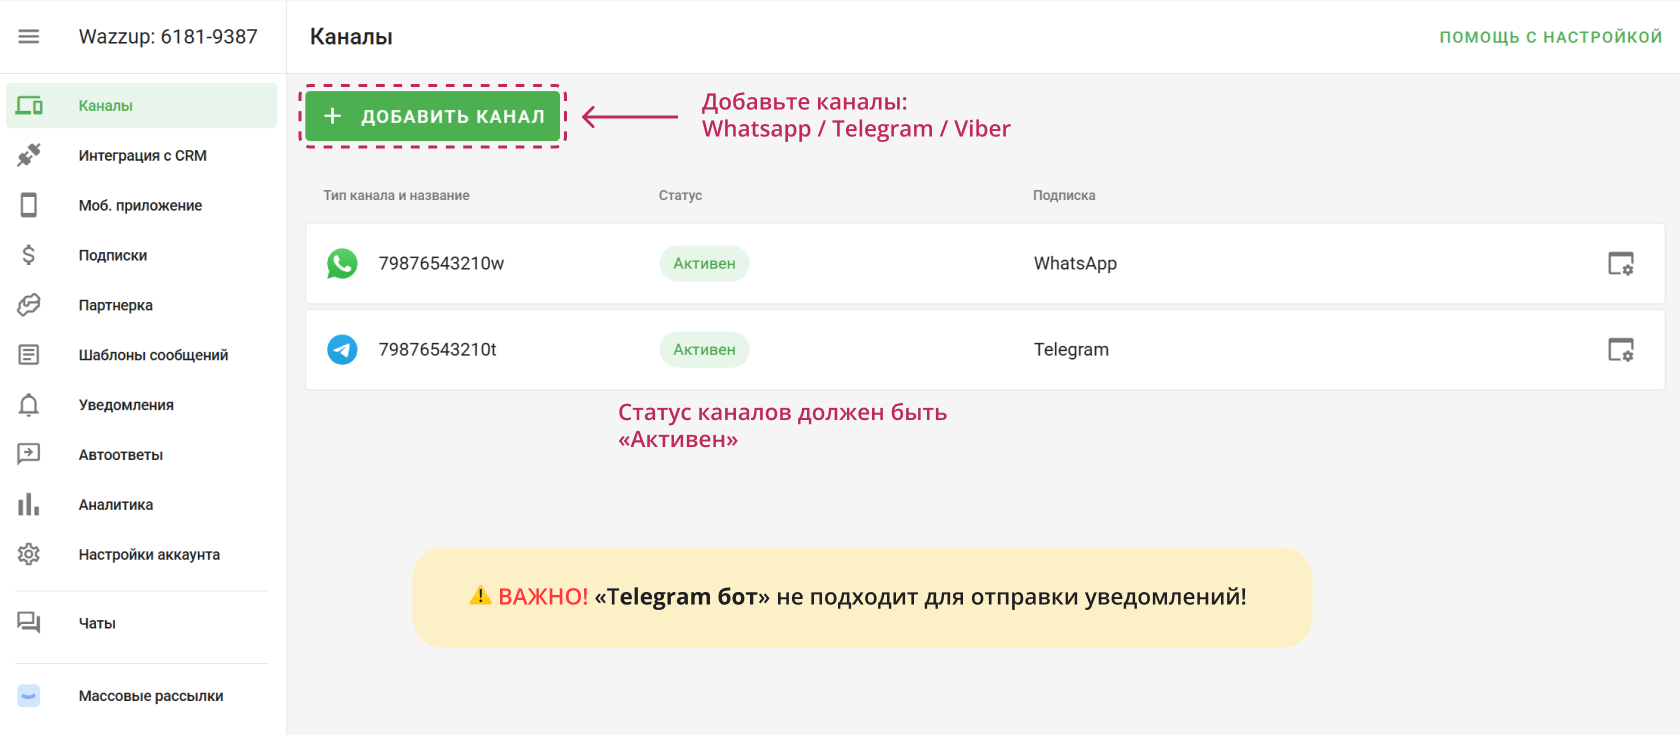Open settings icon for WhatsApp channel 79876543210w
Image resolution: width=1680 pixels, height=735 pixels.
coord(1621,264)
